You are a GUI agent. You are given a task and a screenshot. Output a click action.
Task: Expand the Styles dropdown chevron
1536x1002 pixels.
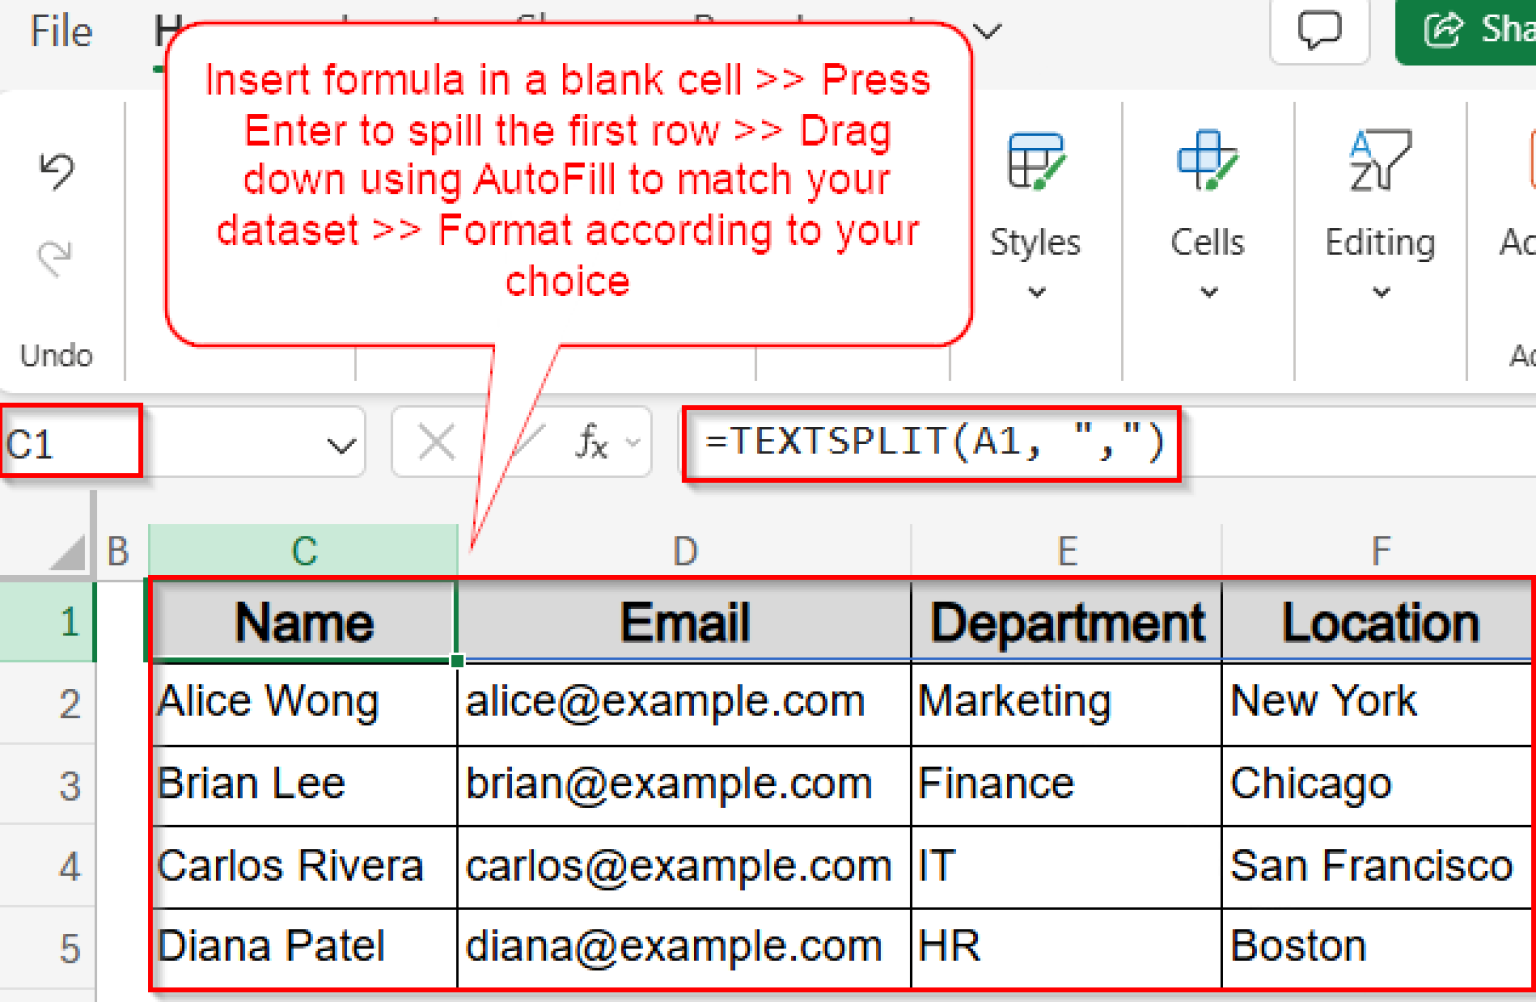(x=1035, y=293)
